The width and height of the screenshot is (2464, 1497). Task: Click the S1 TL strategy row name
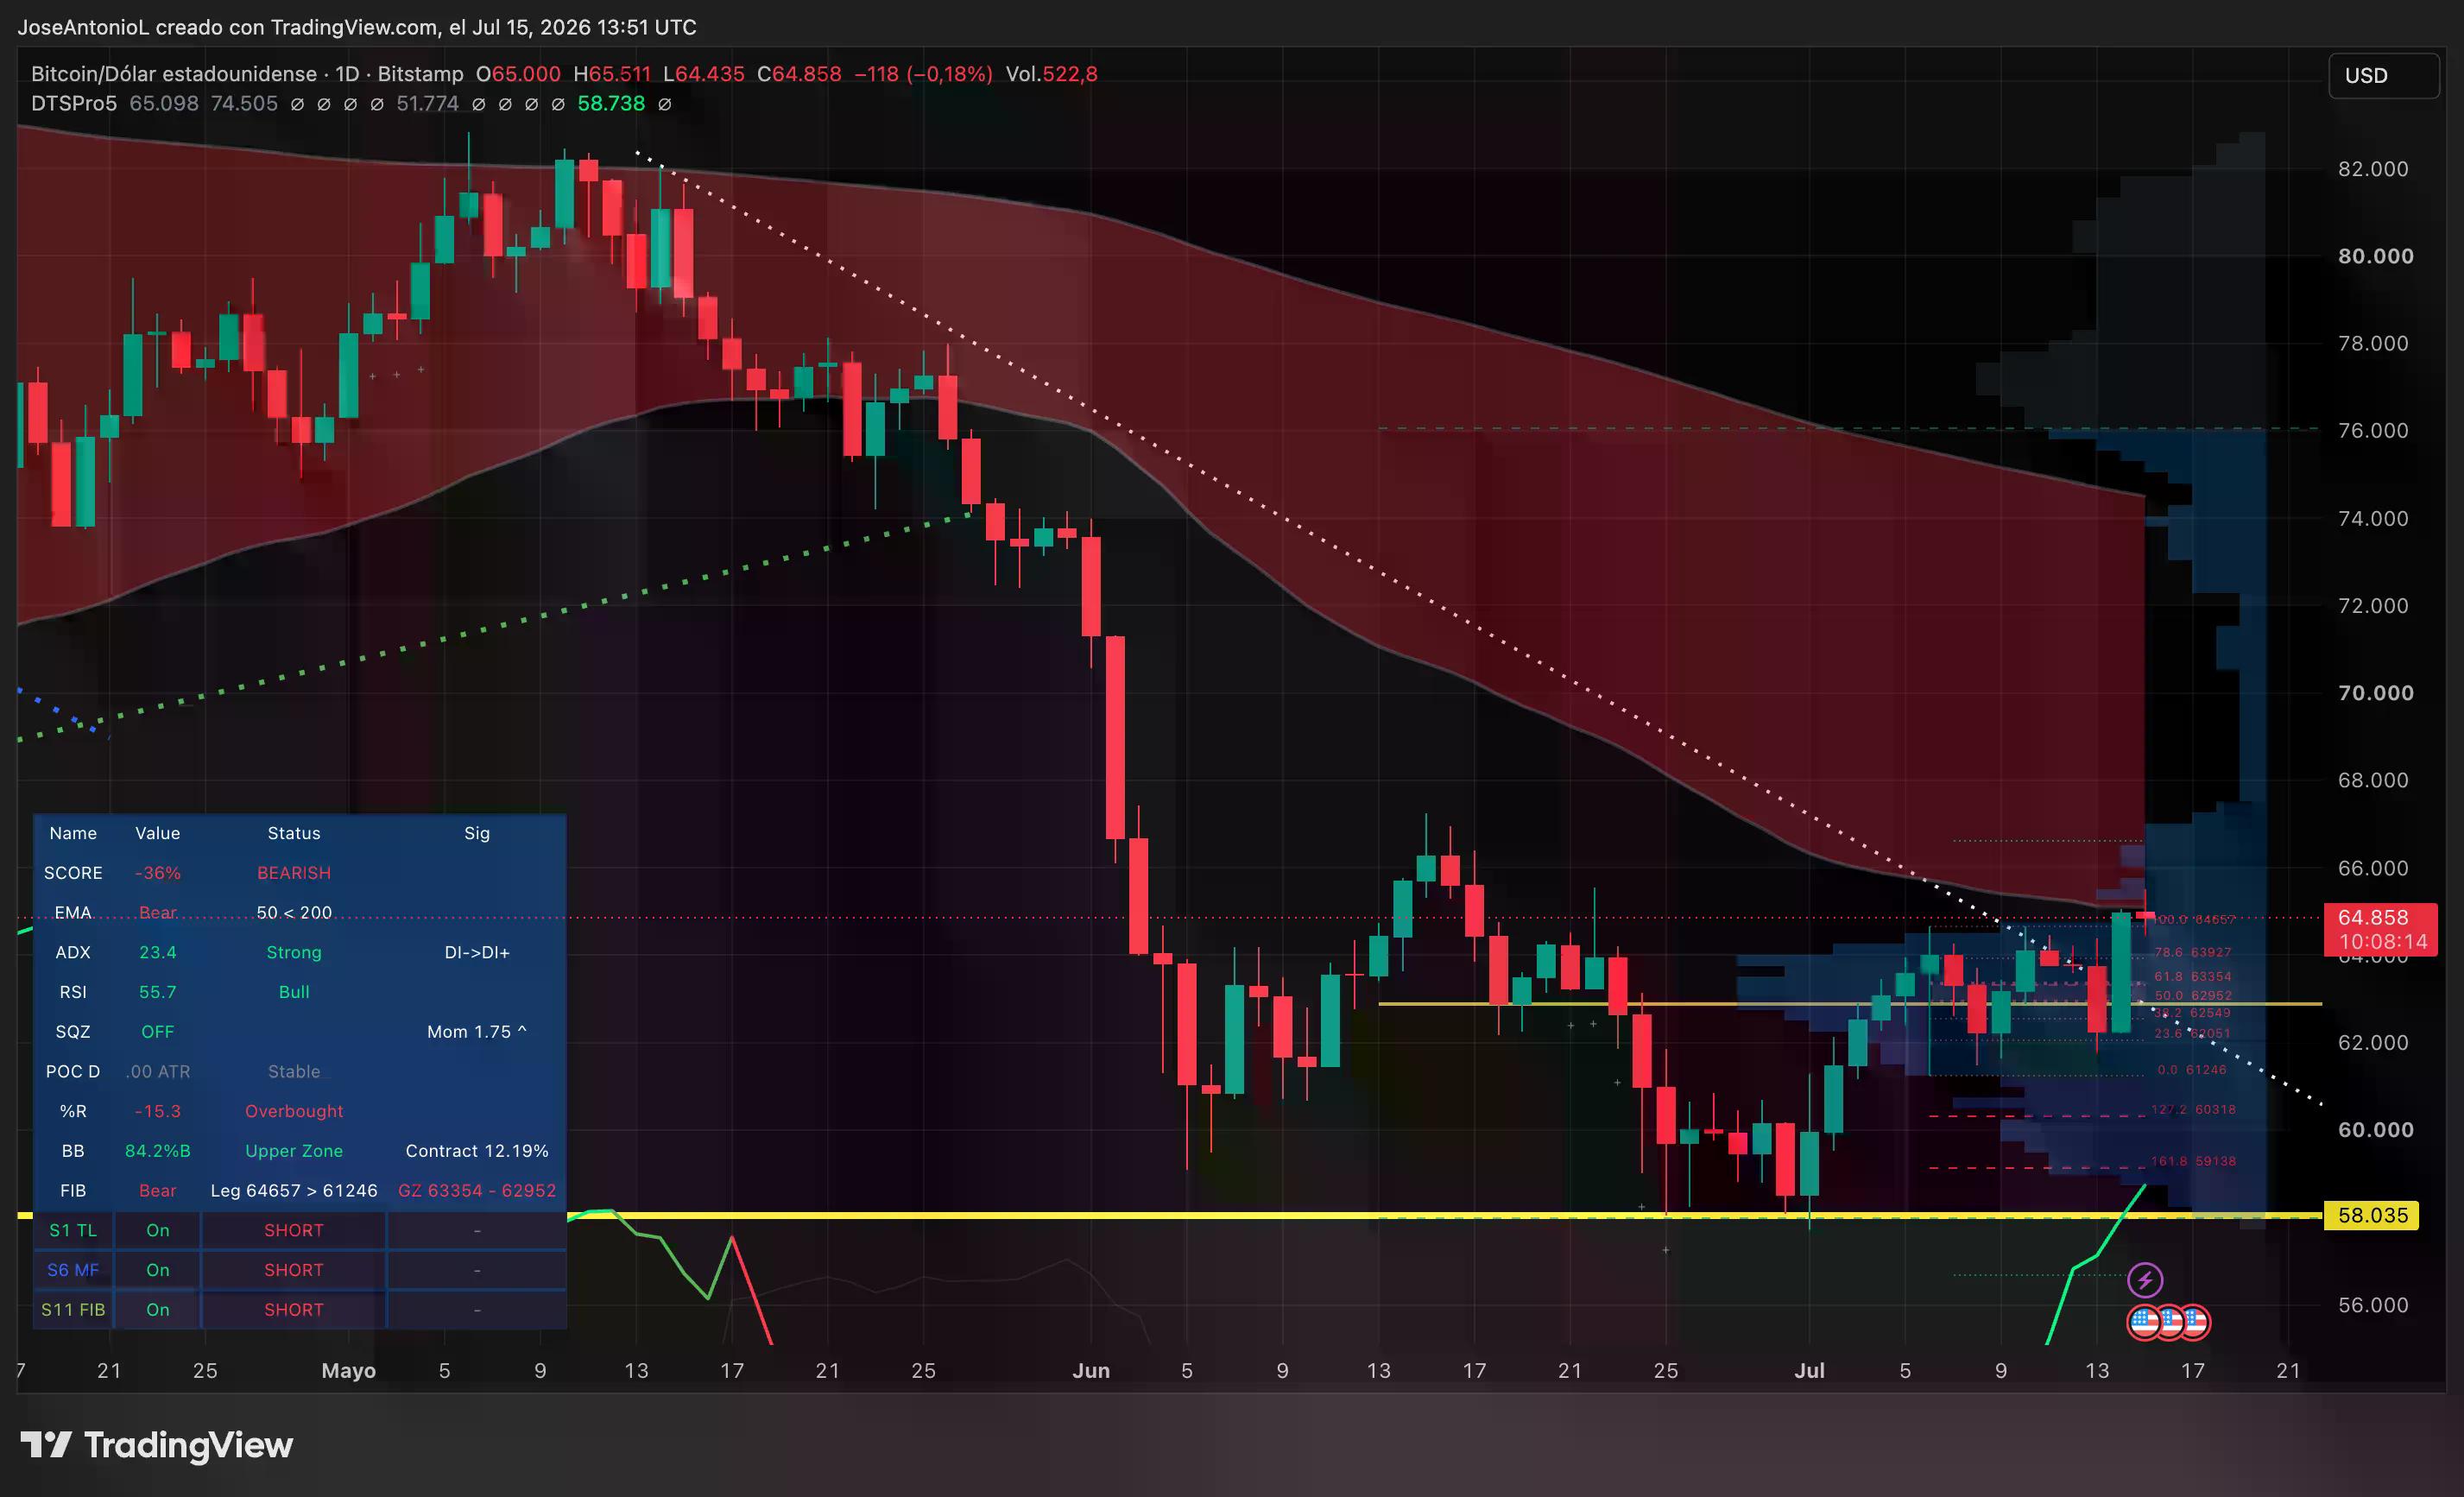[x=73, y=1231]
